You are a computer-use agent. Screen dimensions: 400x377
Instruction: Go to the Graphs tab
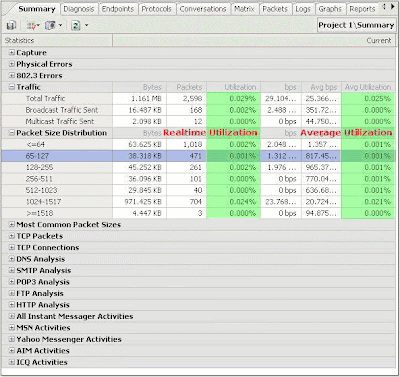click(x=330, y=9)
